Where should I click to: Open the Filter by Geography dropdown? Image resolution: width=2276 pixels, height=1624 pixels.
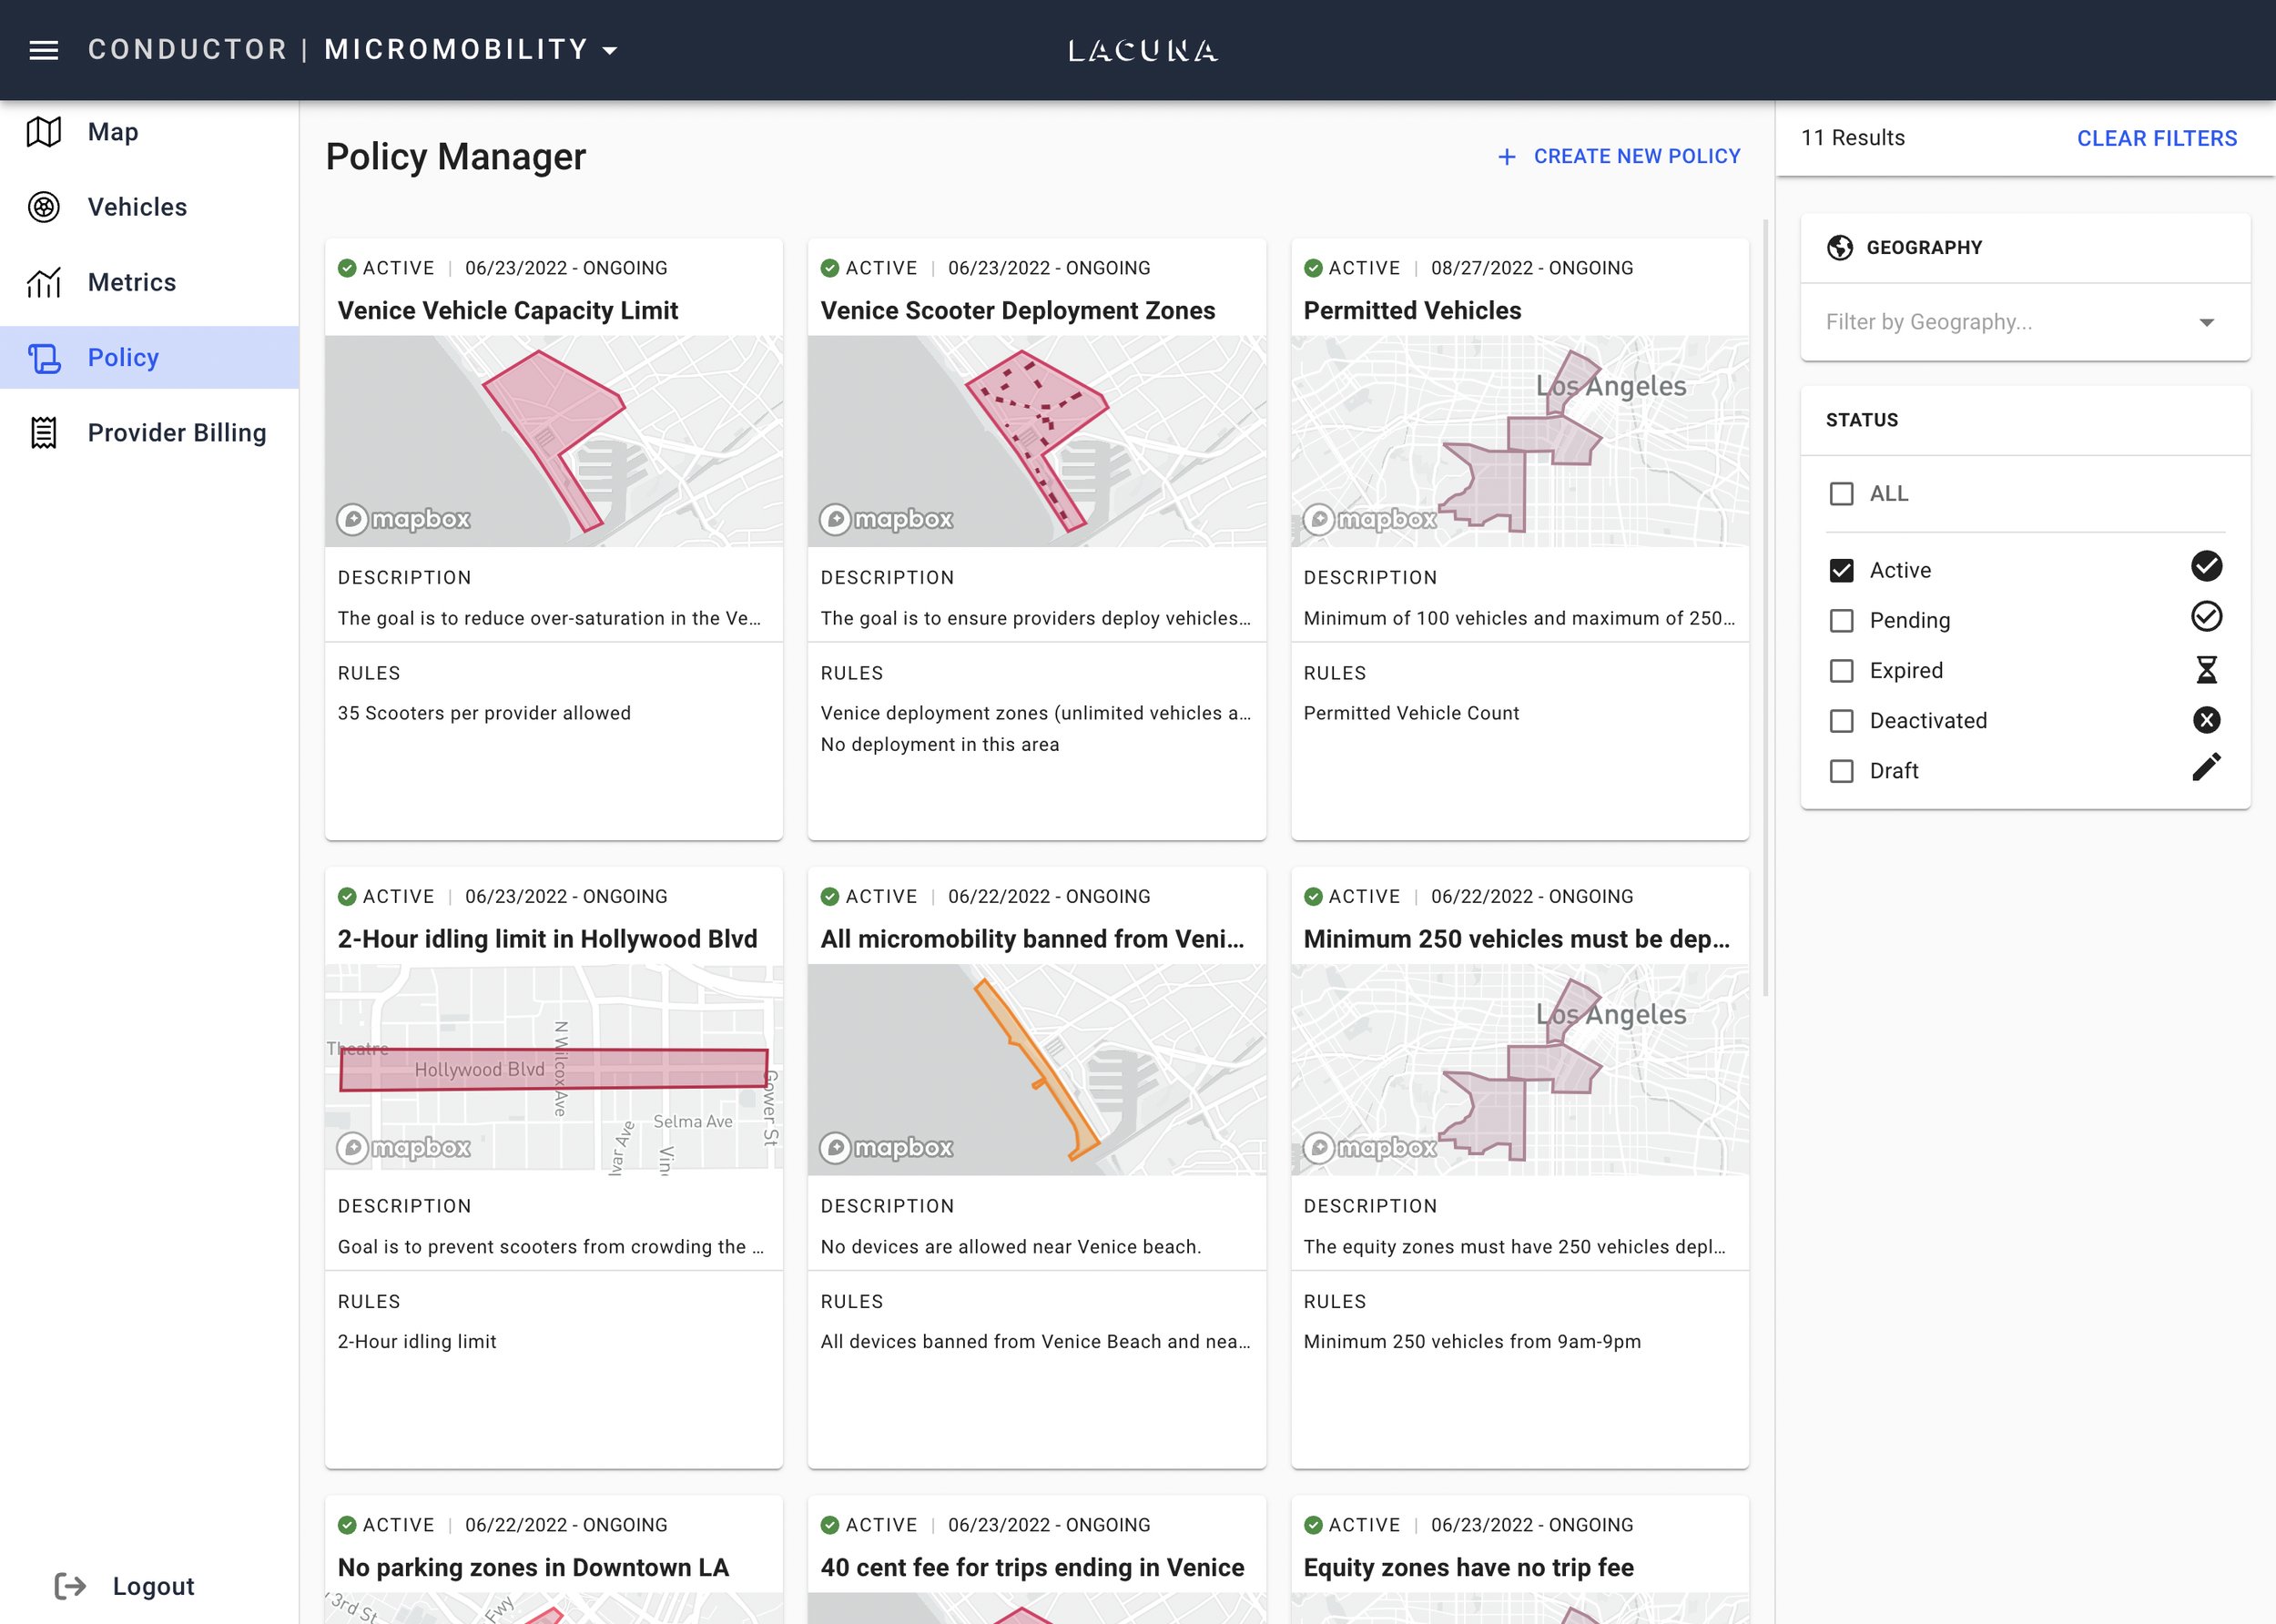click(x=2025, y=322)
